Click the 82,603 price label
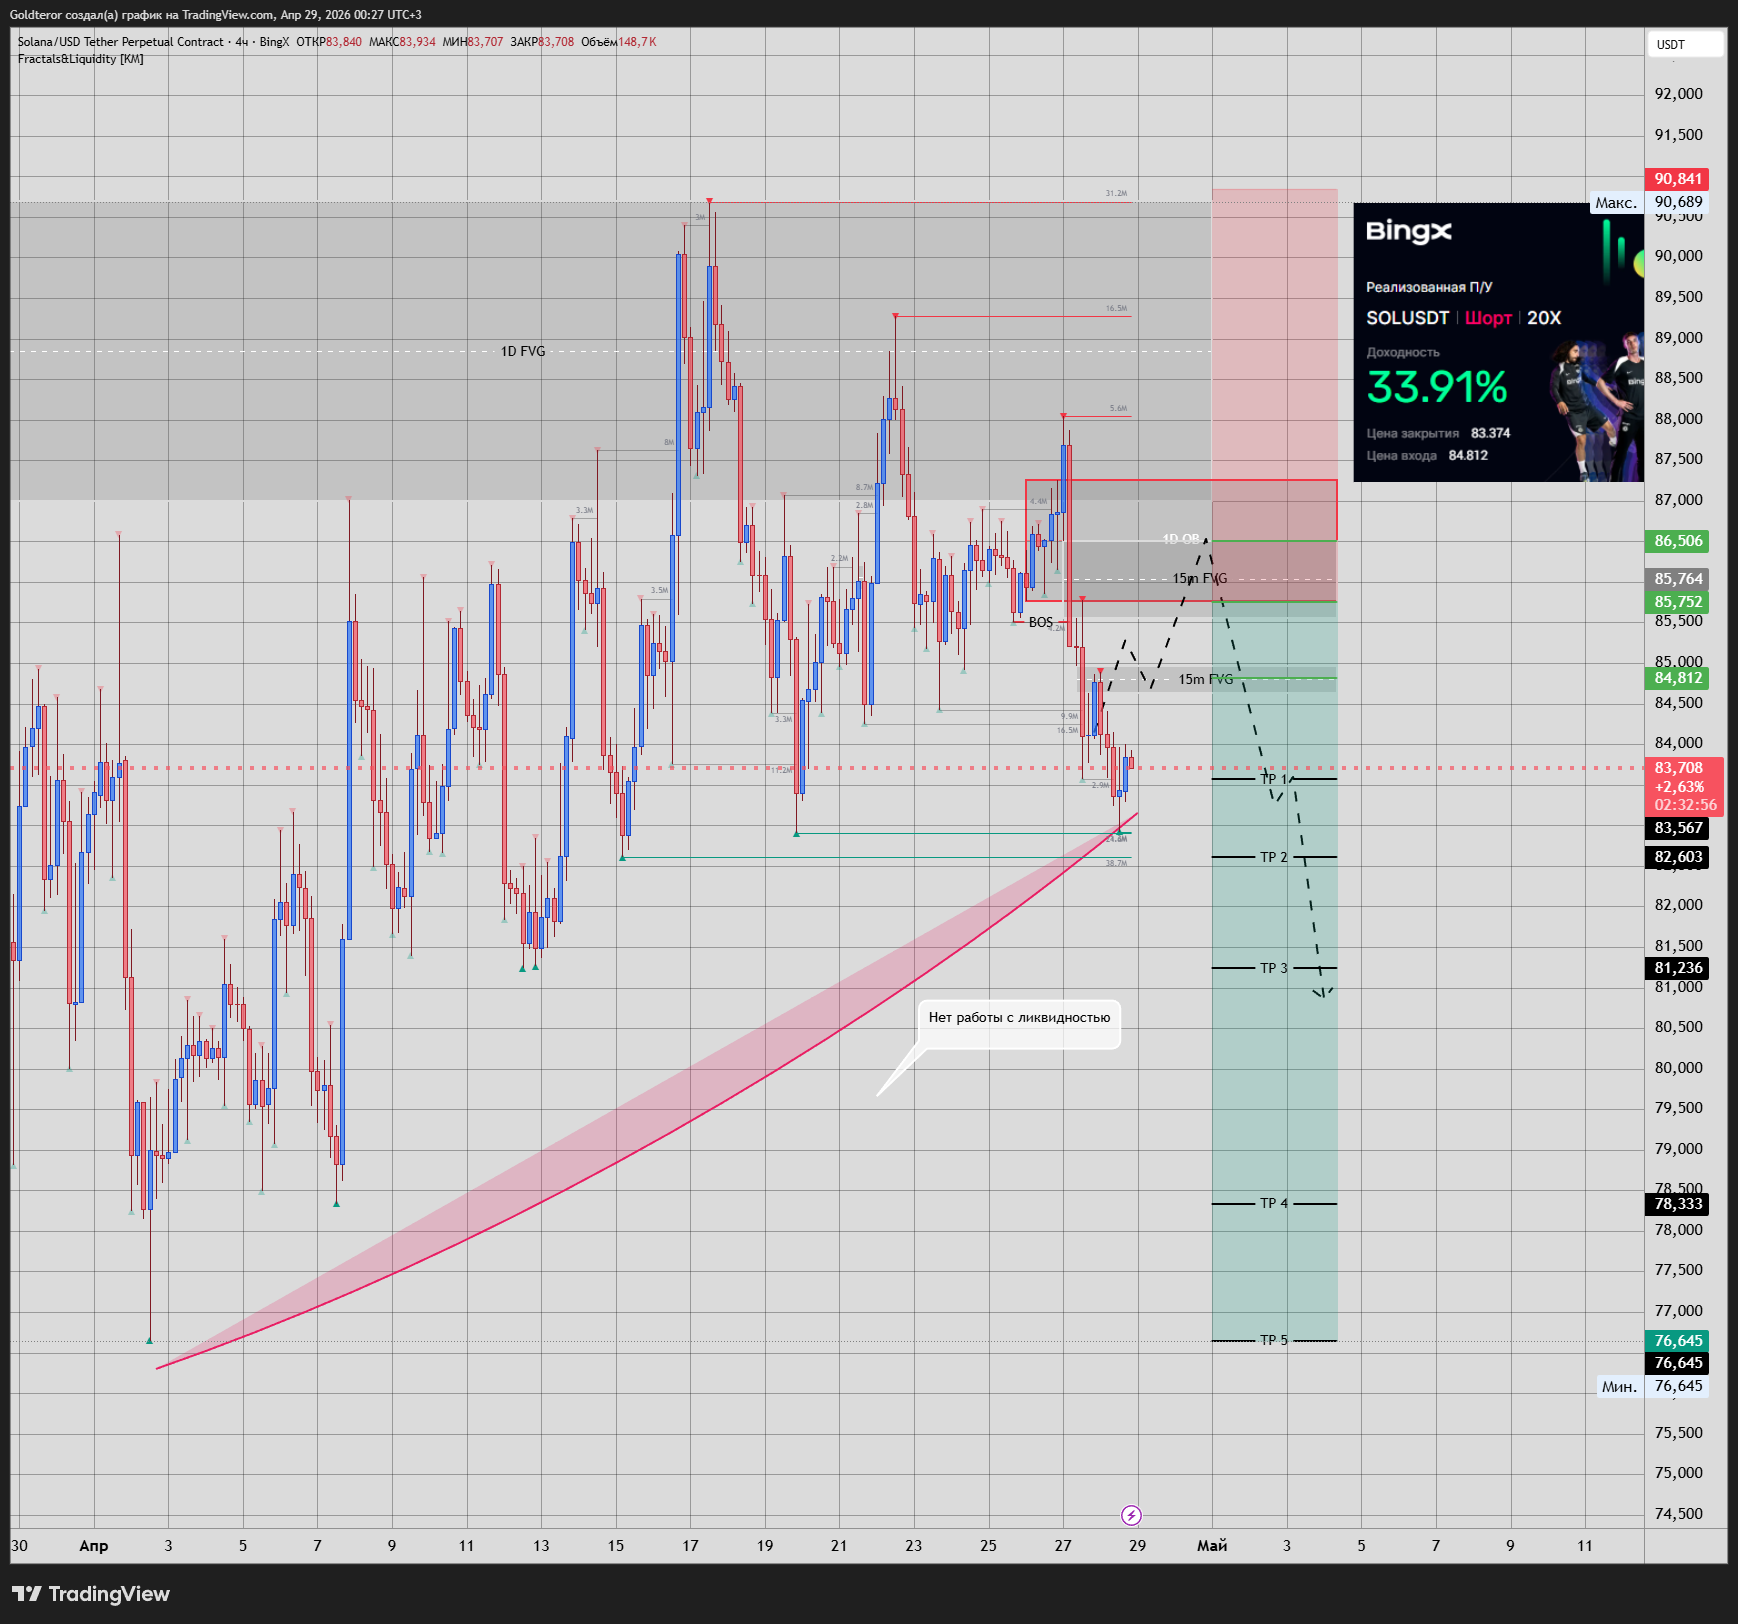Screen dimensions: 1738x1624 (1677, 857)
